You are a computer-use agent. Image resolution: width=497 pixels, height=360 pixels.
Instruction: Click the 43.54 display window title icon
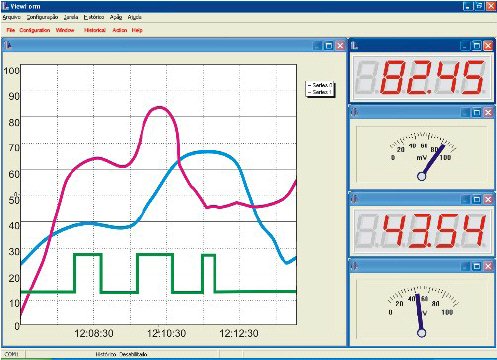(355, 199)
